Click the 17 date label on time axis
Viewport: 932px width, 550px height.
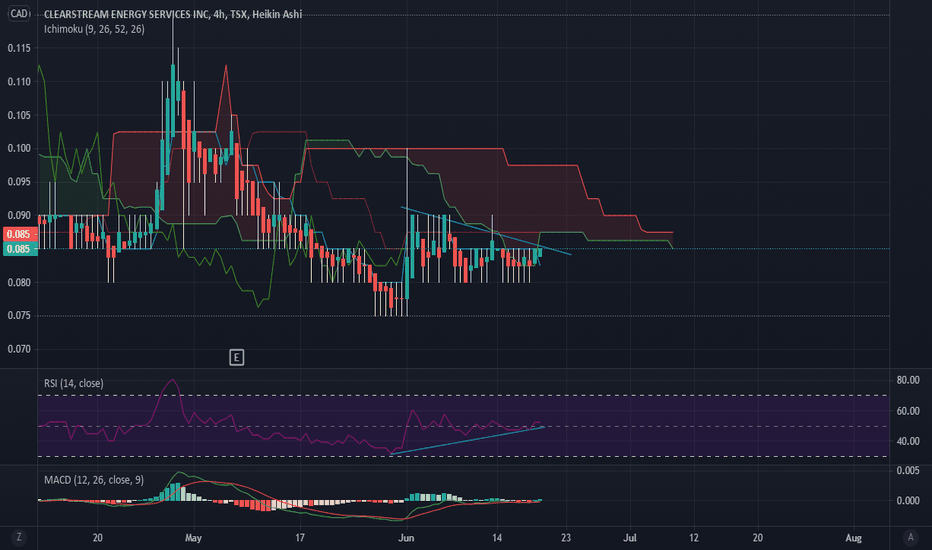point(300,538)
